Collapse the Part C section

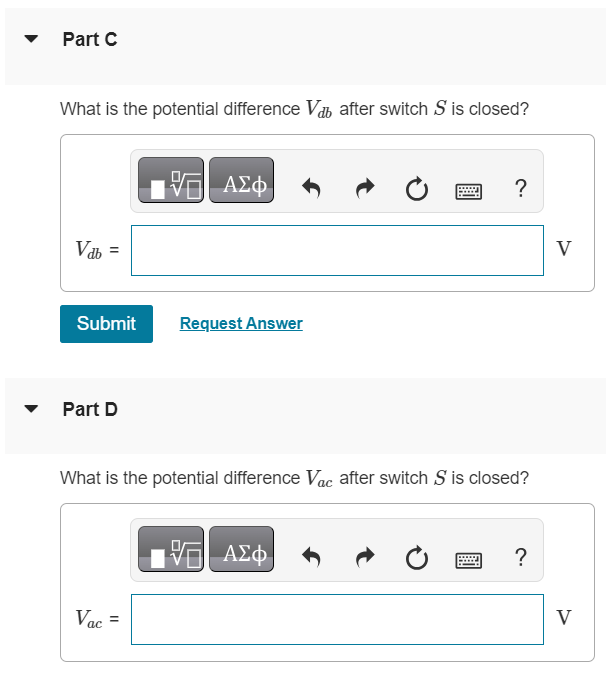(x=31, y=39)
